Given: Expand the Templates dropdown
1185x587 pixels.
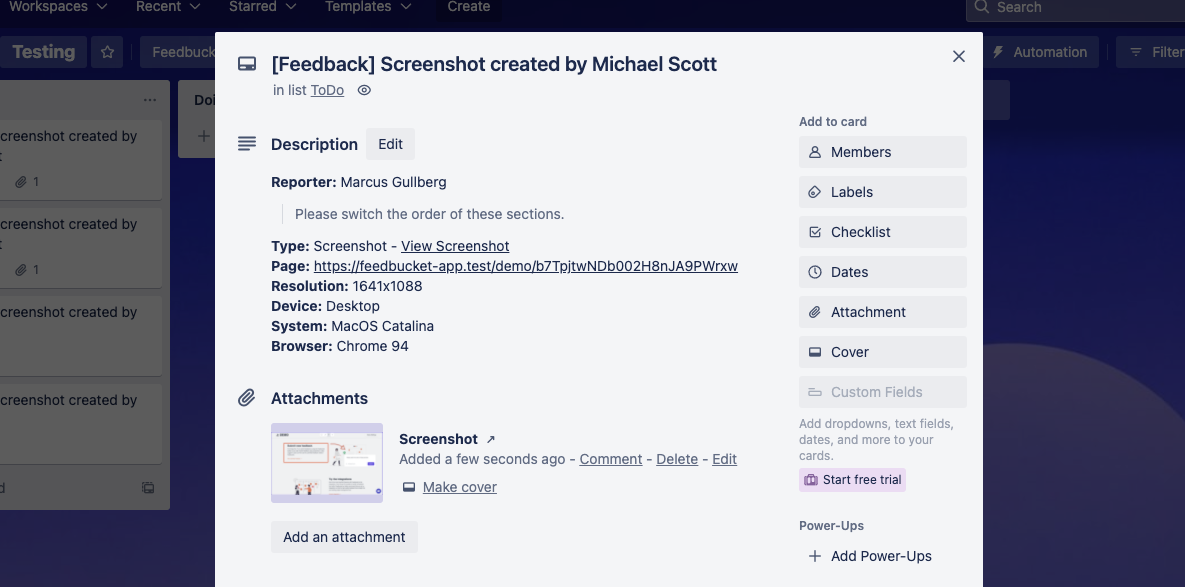Looking at the screenshot, I should (x=369, y=7).
